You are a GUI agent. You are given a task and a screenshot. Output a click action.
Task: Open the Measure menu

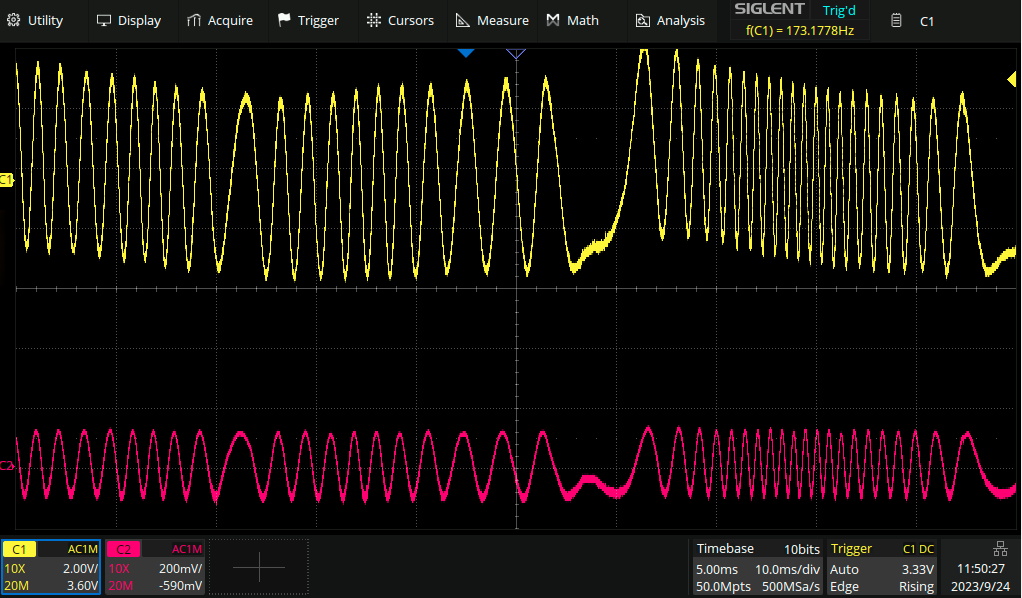pos(492,20)
